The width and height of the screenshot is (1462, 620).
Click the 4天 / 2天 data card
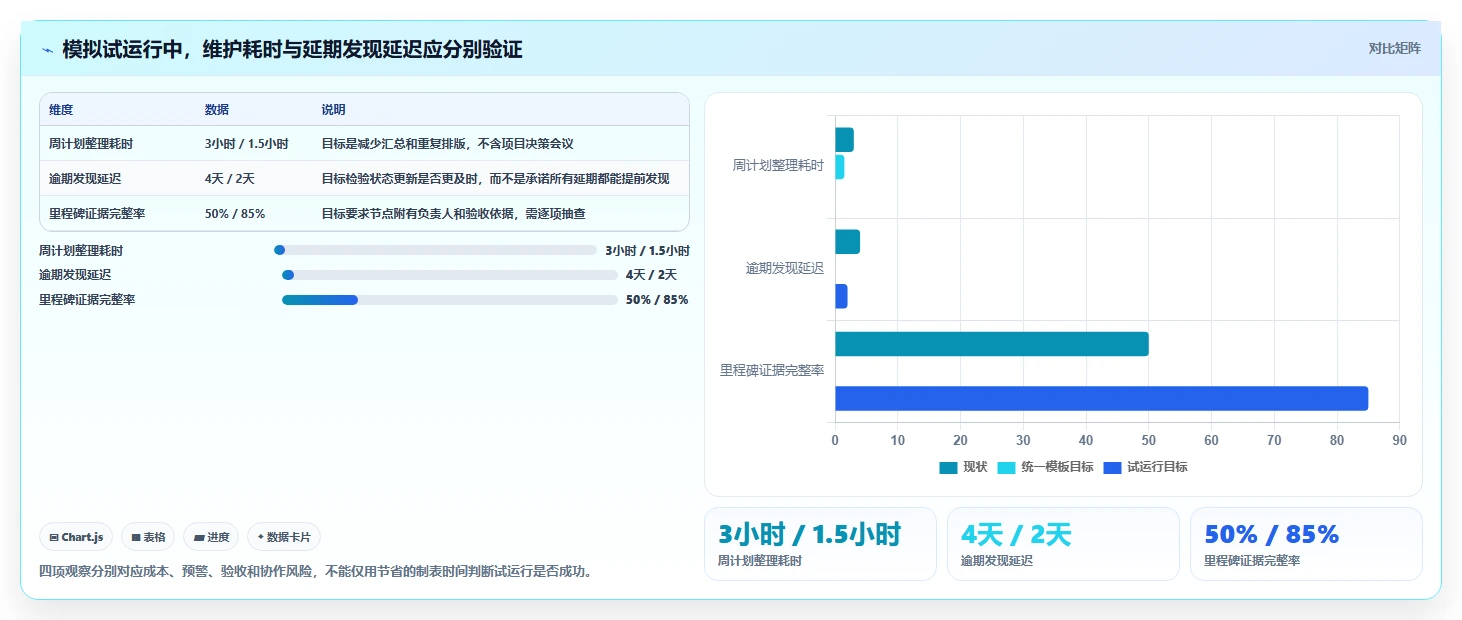pos(1063,544)
